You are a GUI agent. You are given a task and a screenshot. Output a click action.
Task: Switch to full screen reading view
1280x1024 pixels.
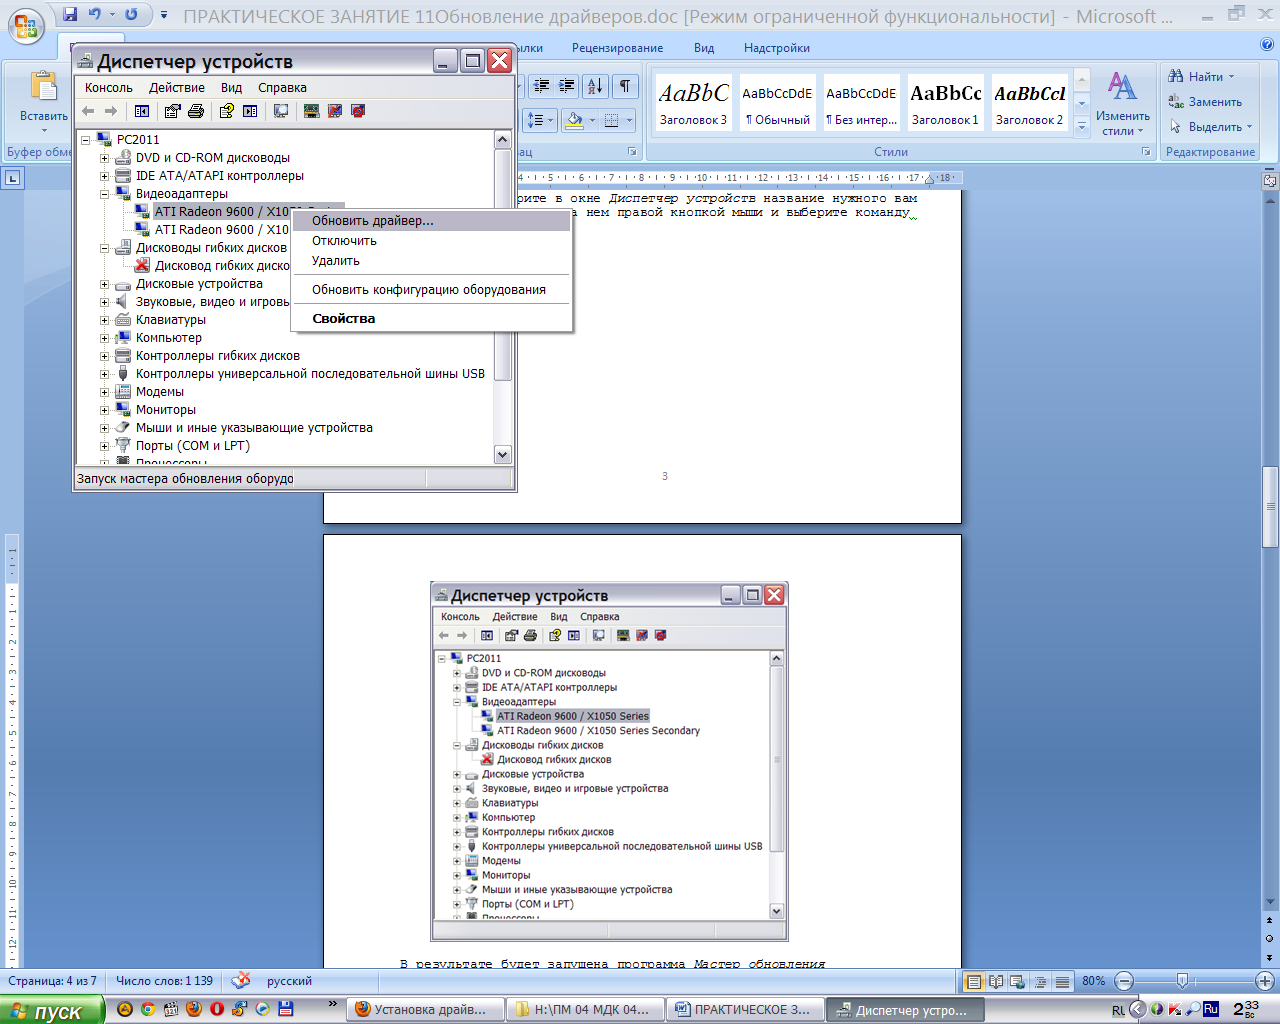pos(996,981)
